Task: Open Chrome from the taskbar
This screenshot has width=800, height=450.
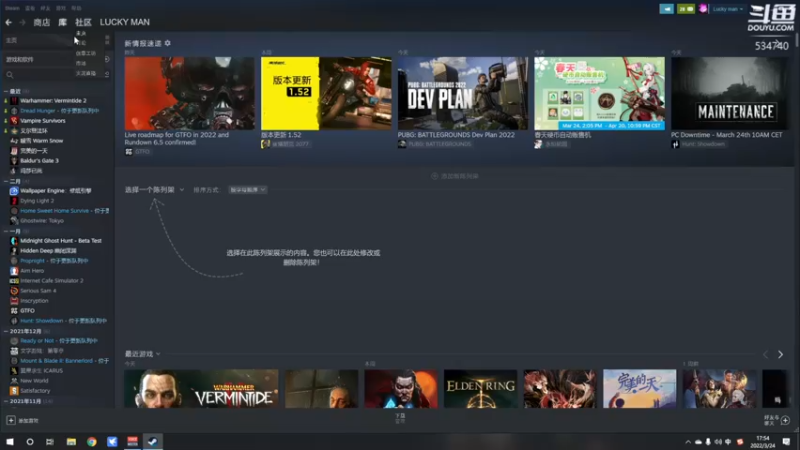Action: 92,442
